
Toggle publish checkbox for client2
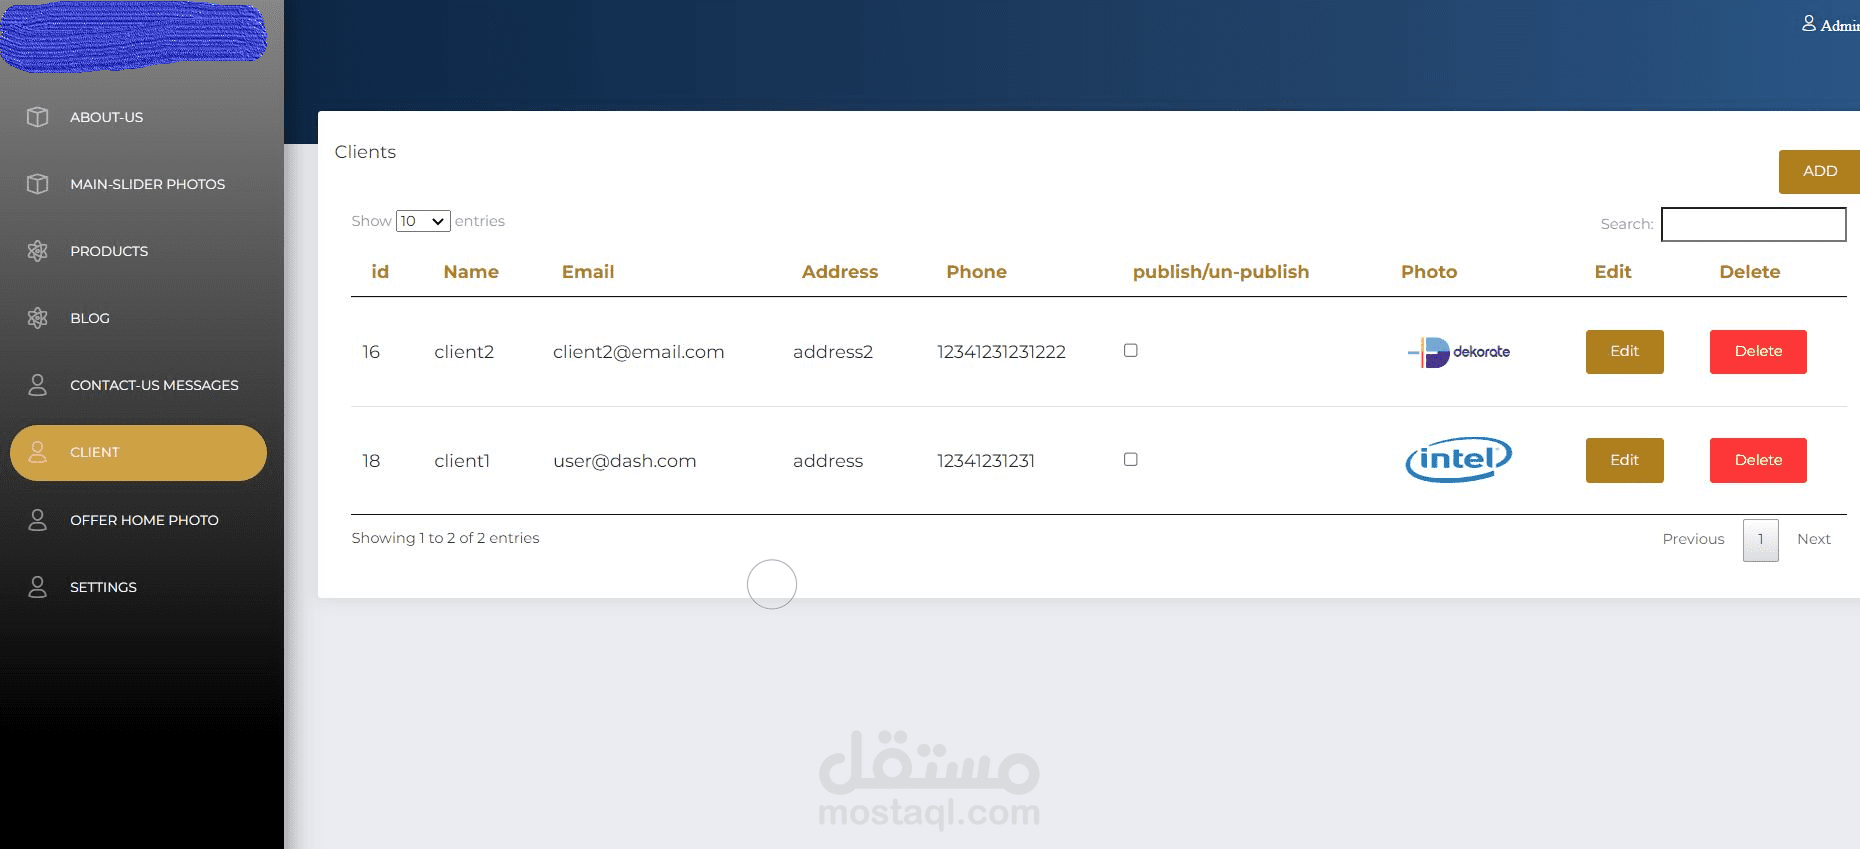tap(1131, 350)
